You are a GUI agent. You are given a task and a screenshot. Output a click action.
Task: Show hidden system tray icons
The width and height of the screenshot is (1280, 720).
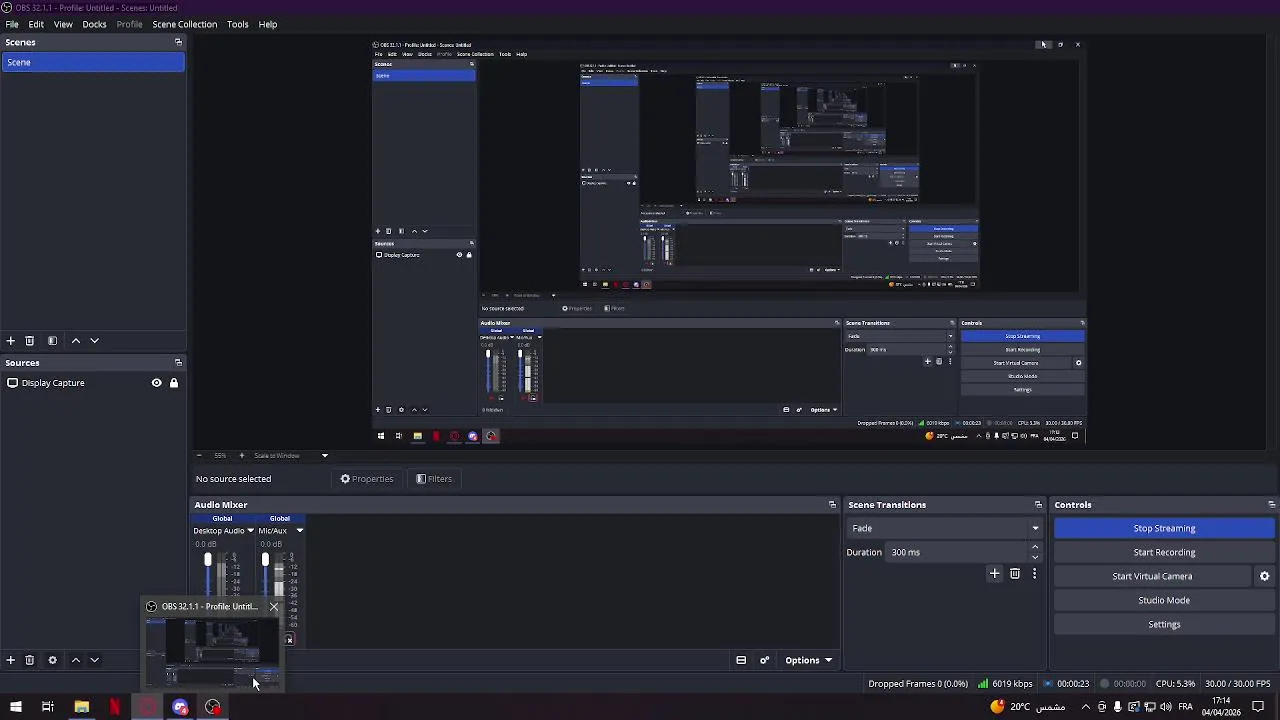pos(1086,707)
